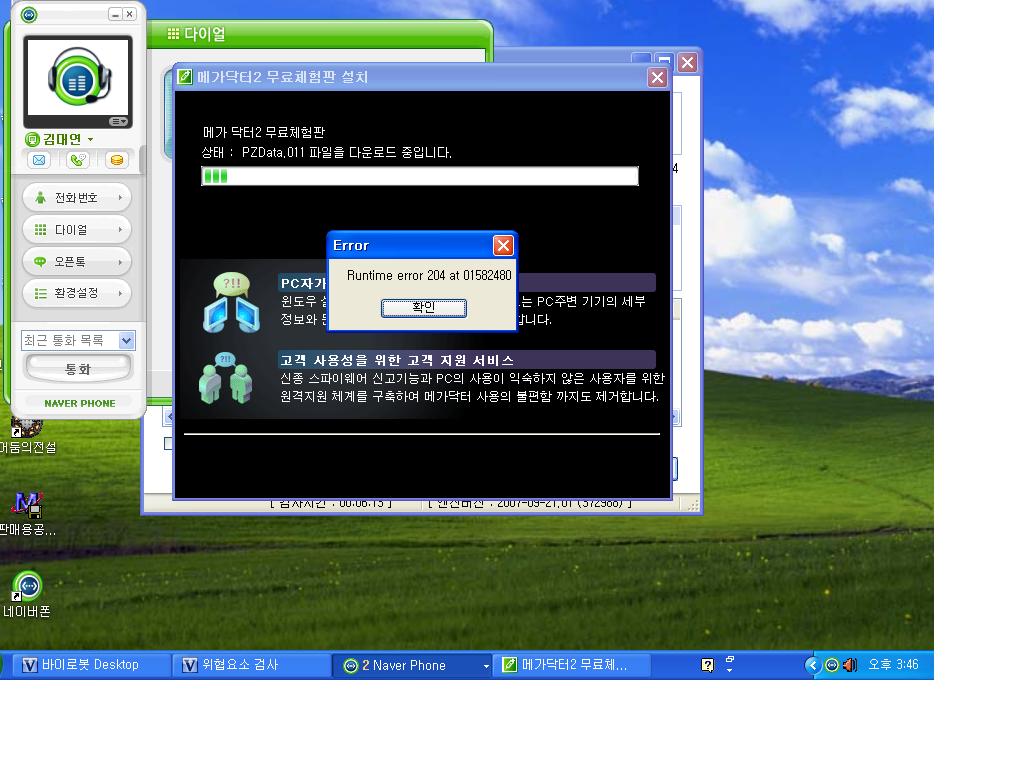Viewport: 1024px width, 768px height.
Task: Click the PZData.011 download status text
Action: [x=327, y=153]
